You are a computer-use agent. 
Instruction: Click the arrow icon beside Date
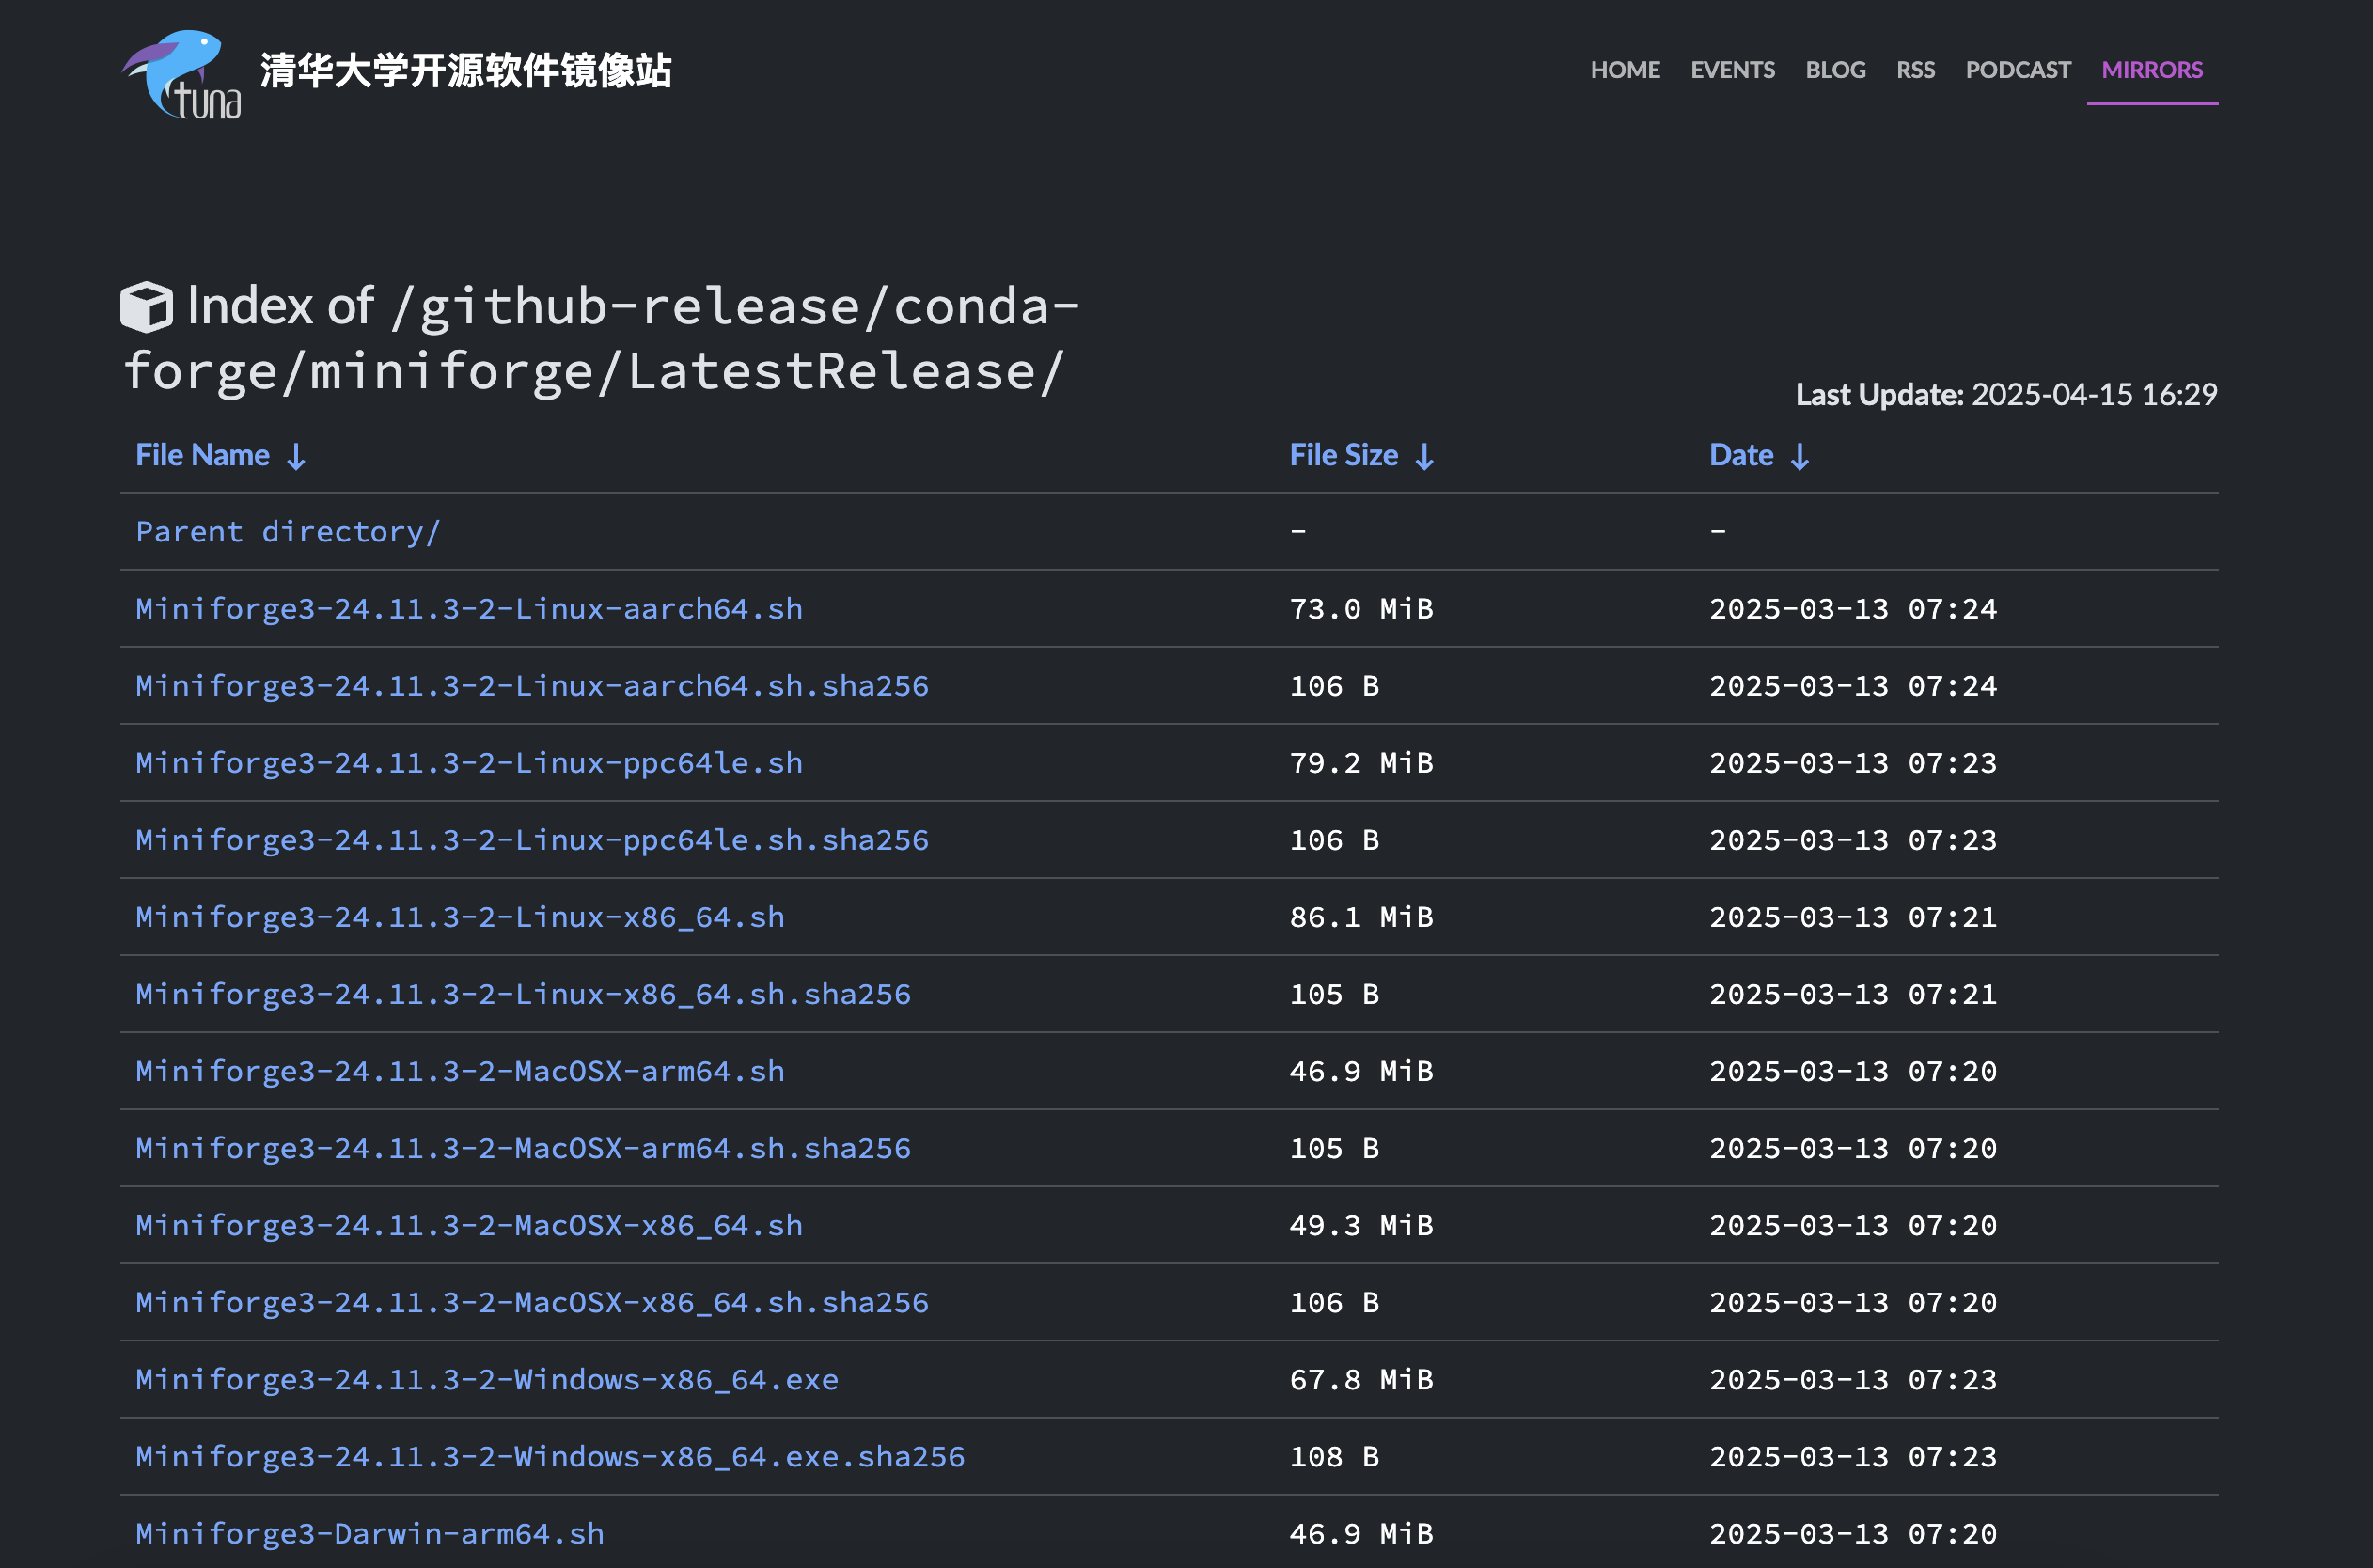(x=1800, y=456)
